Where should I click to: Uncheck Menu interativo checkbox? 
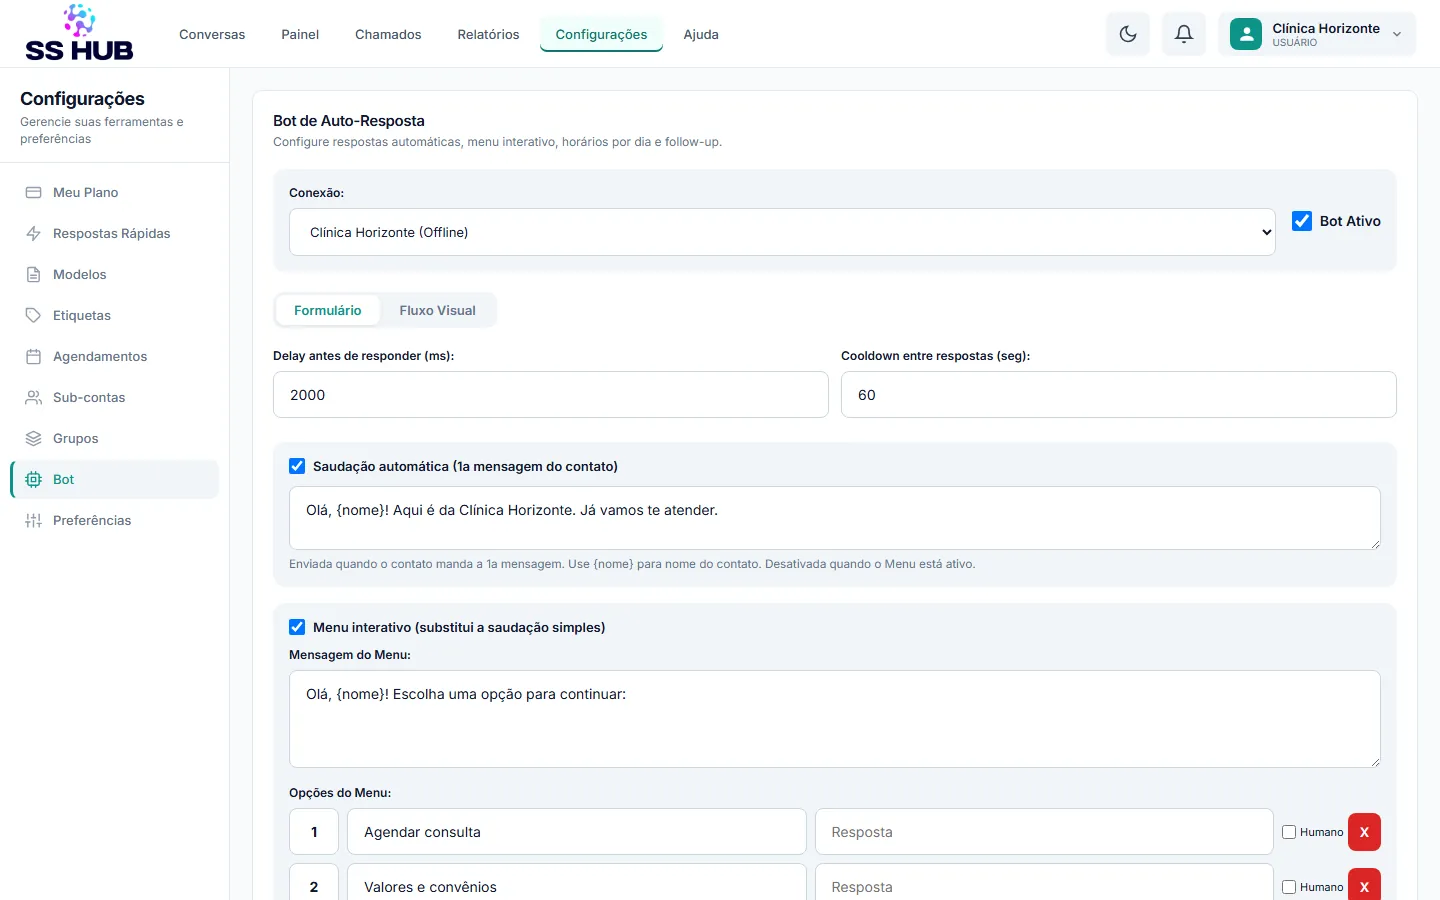(x=297, y=627)
